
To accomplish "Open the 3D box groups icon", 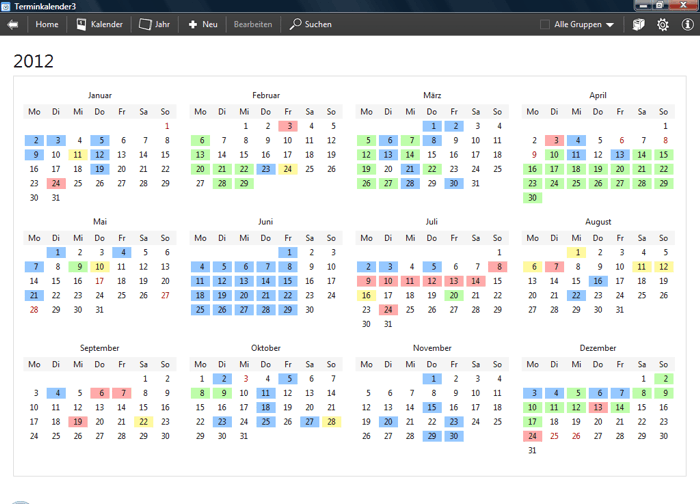I will click(x=639, y=24).
